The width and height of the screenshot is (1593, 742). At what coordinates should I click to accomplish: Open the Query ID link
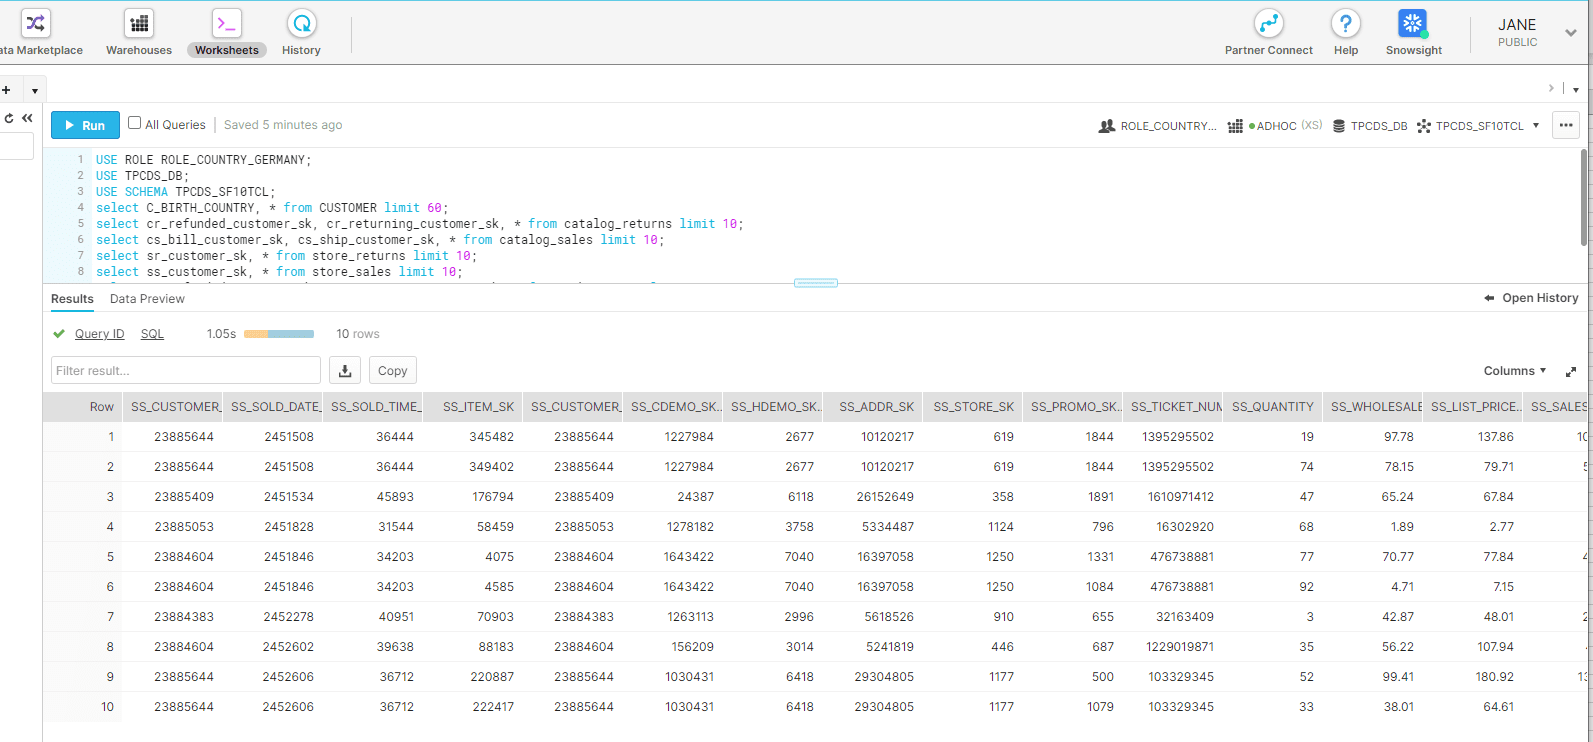[100, 334]
